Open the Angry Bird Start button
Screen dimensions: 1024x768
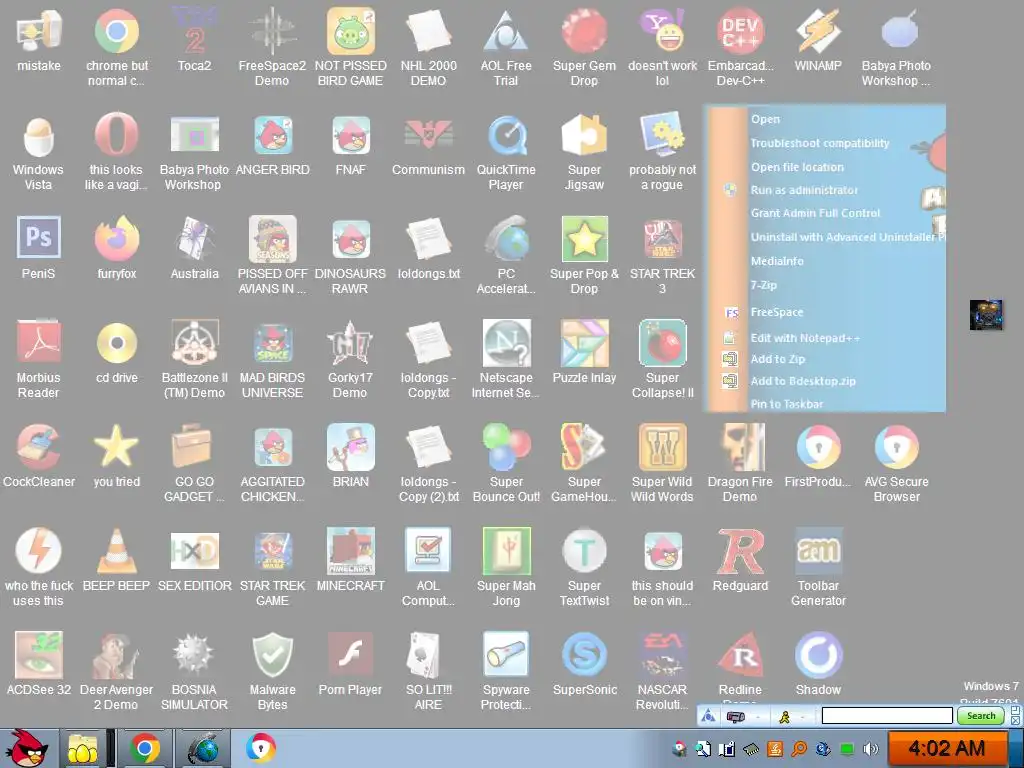coord(28,748)
